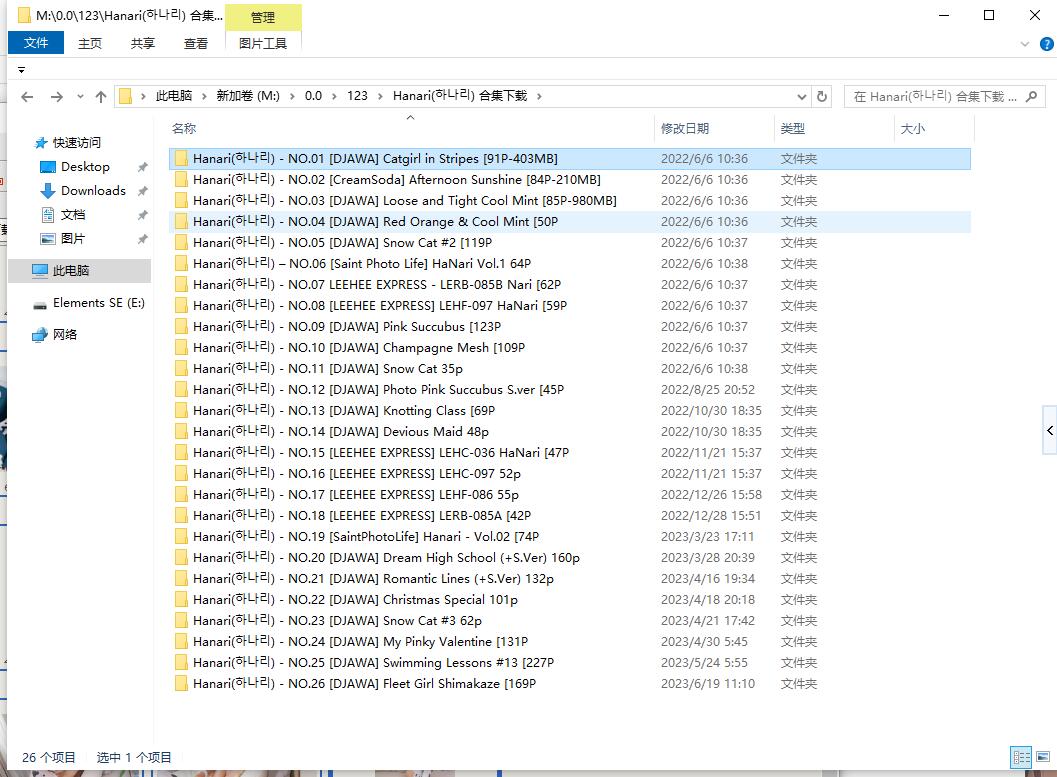Image resolution: width=1057 pixels, height=777 pixels.
Task: Click folder icon of NO.05 Snow Cat #2
Action: pyautogui.click(x=181, y=243)
